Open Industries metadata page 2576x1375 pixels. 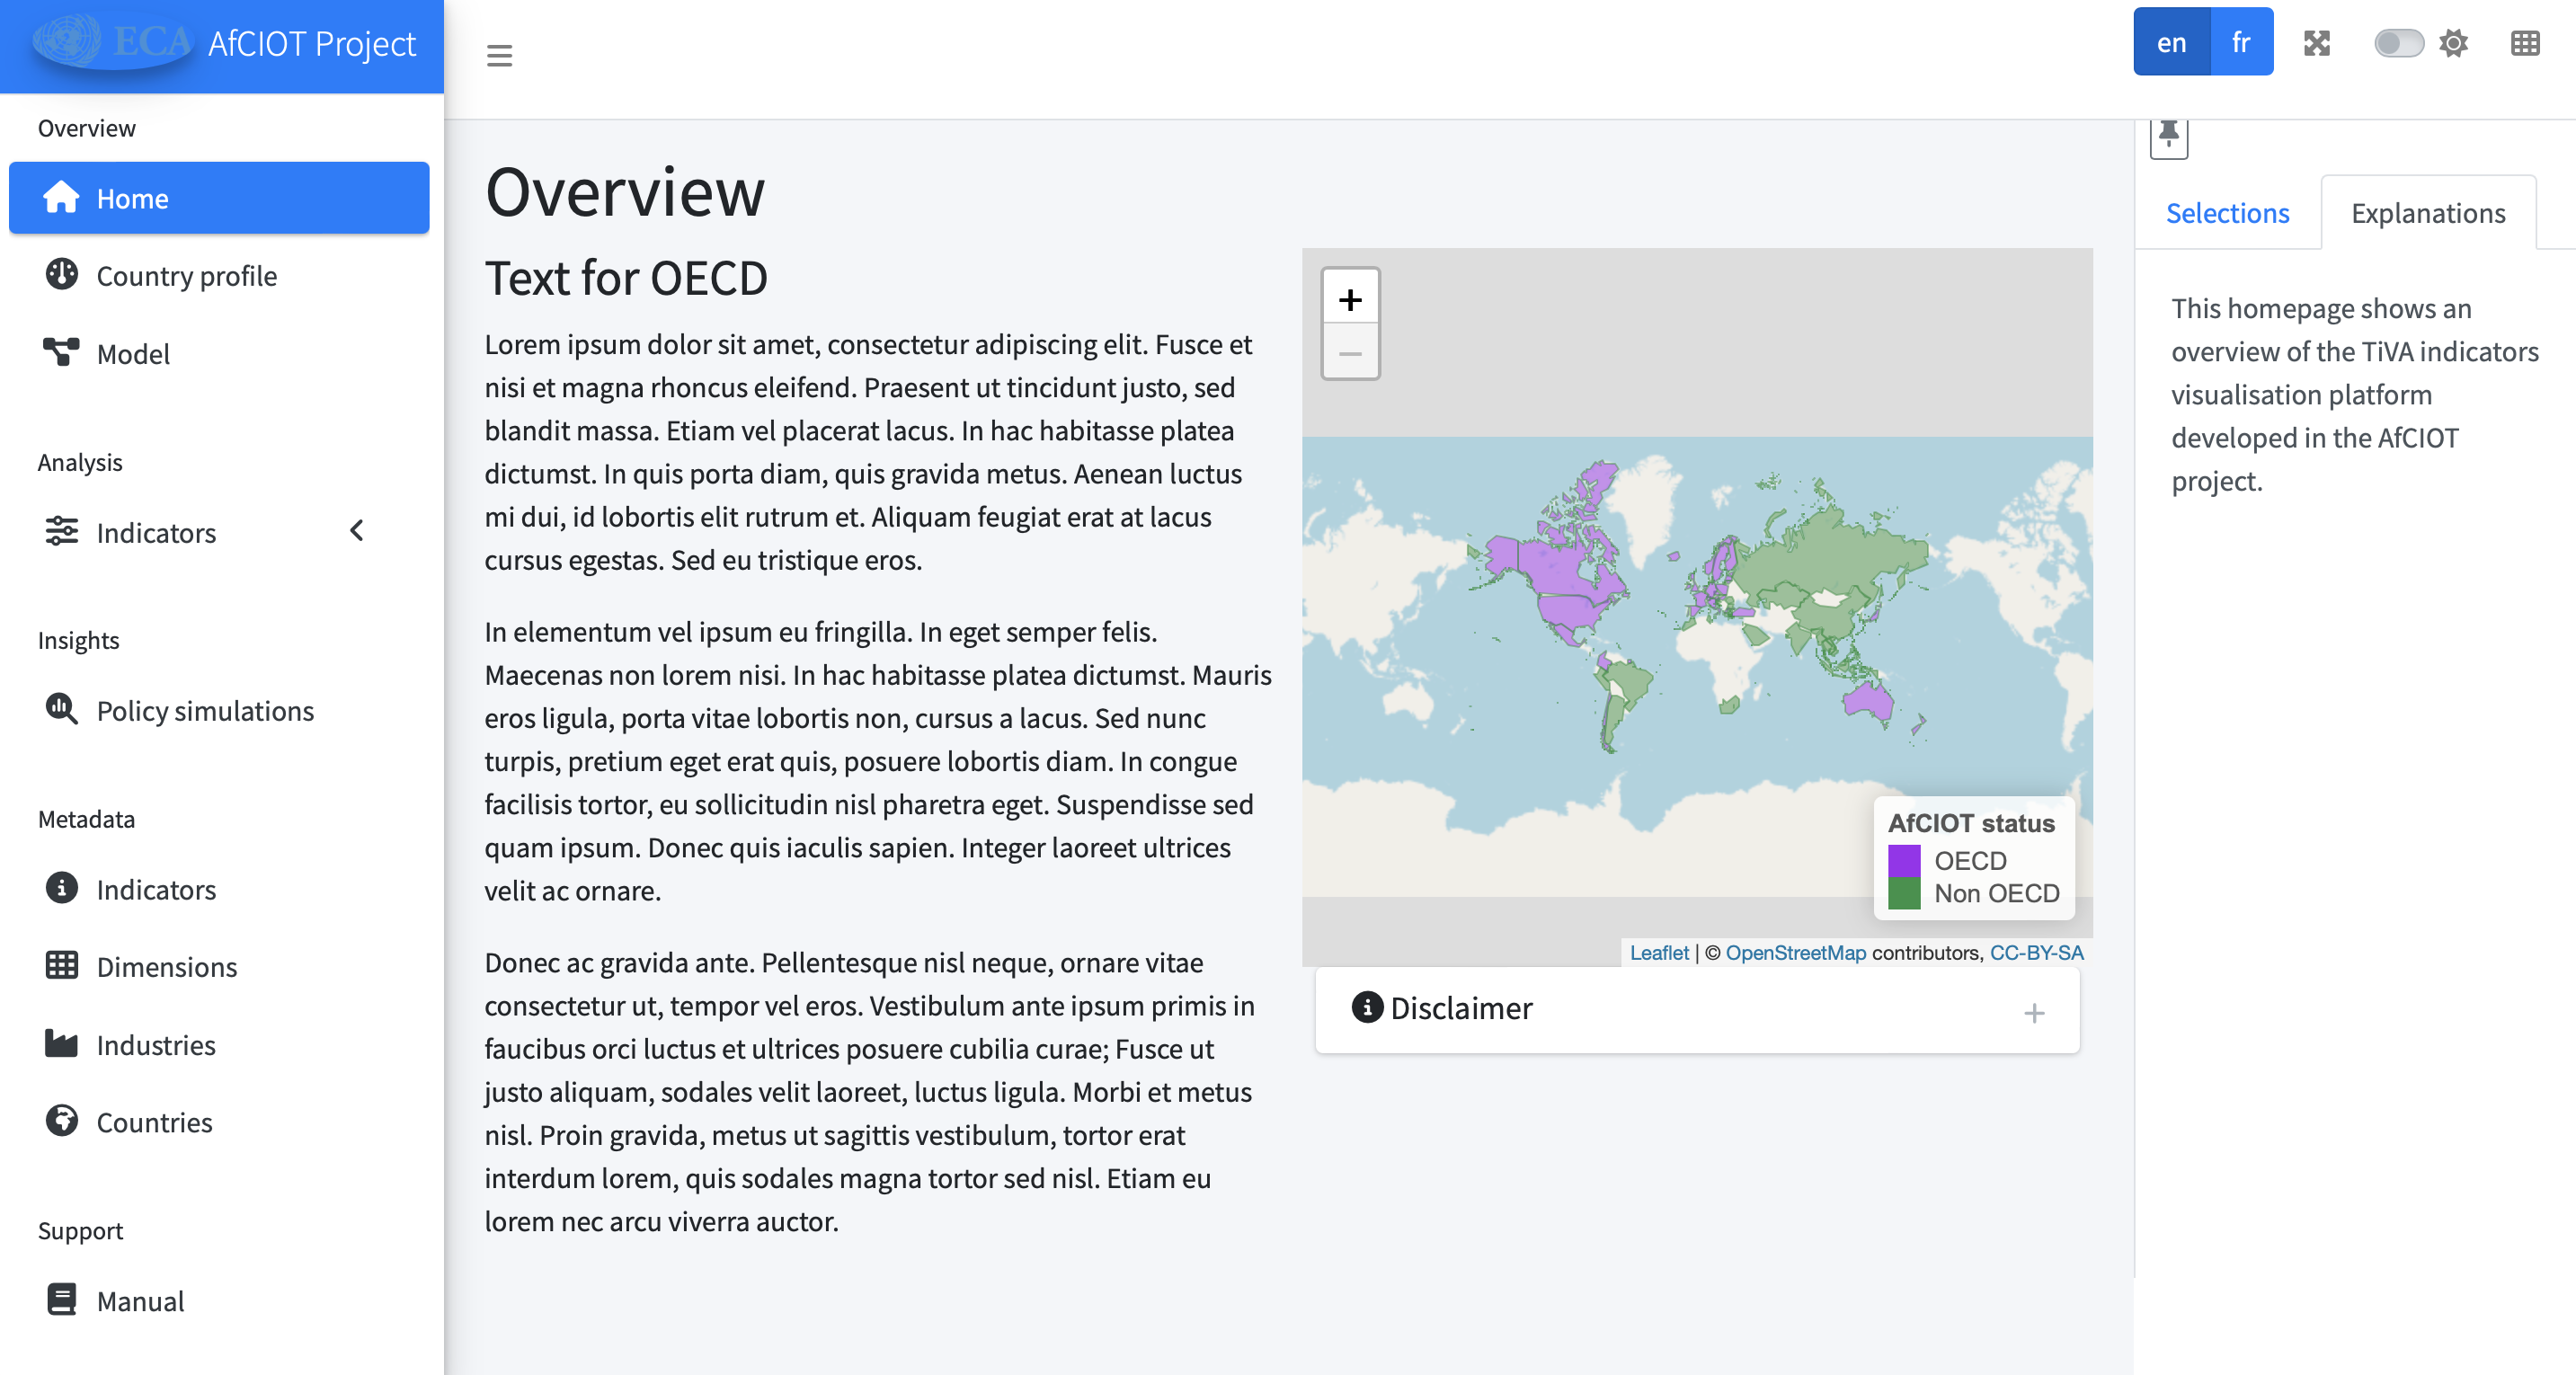pos(156,1045)
